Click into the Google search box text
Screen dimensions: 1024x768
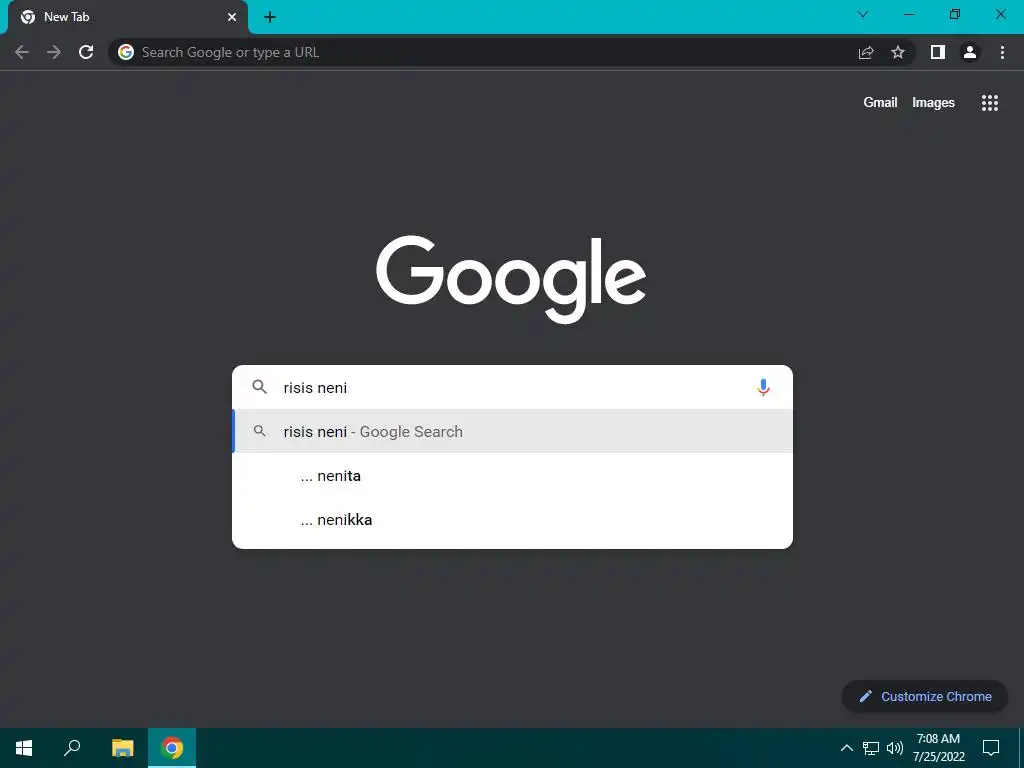[512, 387]
